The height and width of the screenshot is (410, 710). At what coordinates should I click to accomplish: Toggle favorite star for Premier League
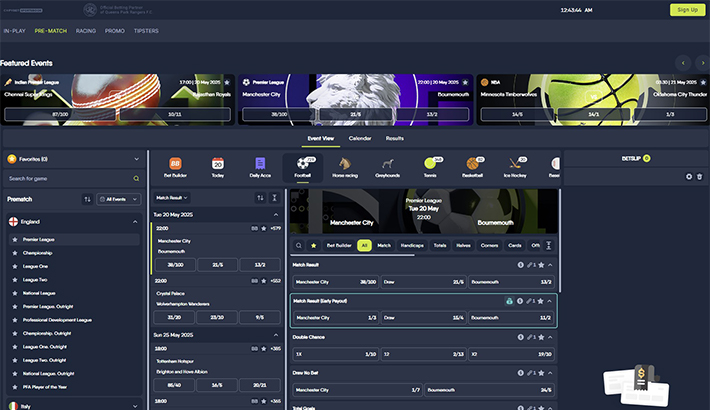point(15,240)
